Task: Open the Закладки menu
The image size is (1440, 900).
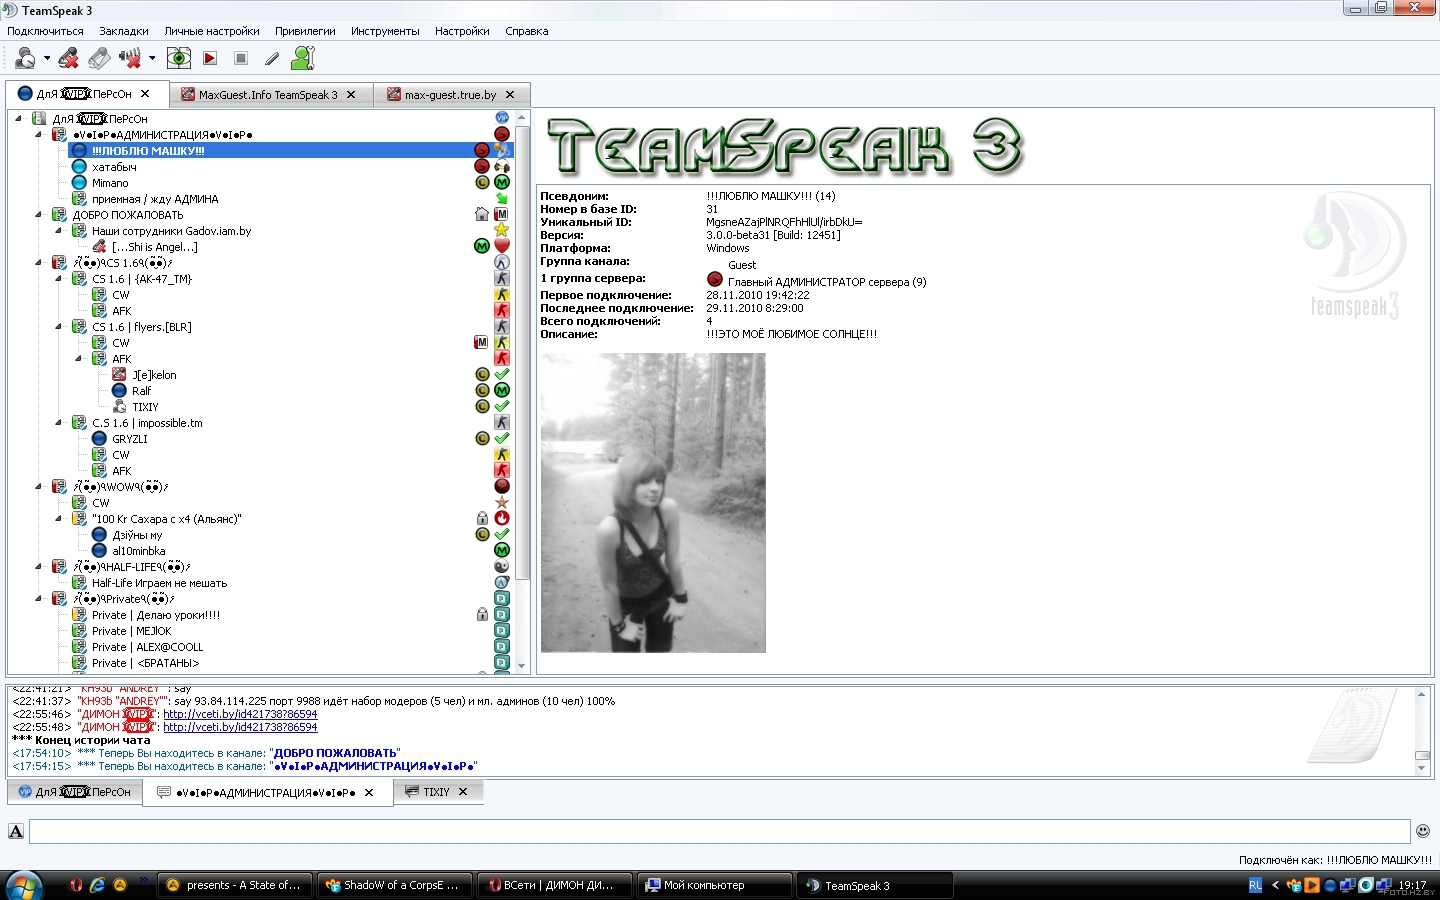Action: (x=124, y=31)
